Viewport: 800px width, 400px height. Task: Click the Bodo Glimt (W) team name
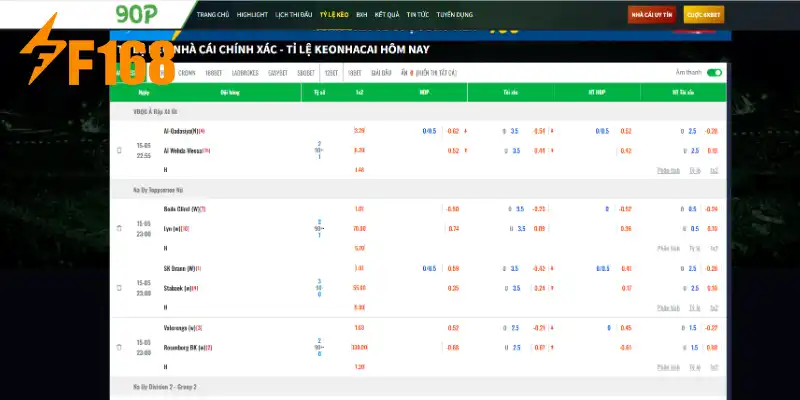pos(181,209)
